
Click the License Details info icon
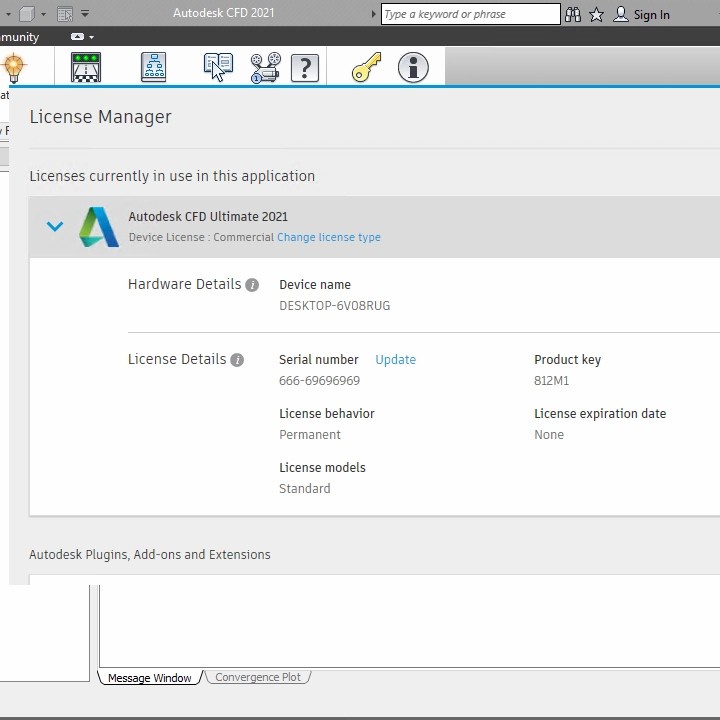[237, 360]
